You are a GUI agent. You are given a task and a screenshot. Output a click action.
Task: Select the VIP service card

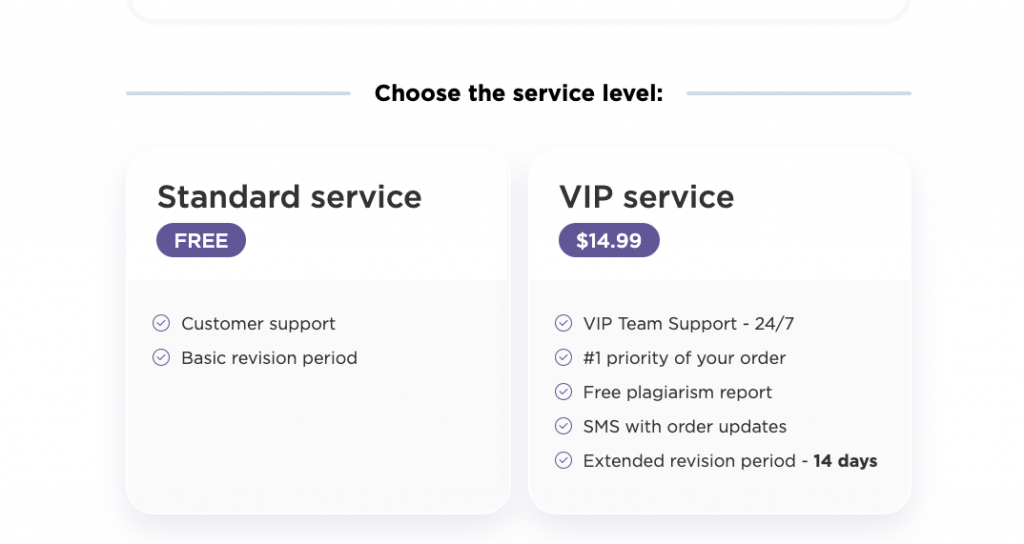(x=720, y=332)
